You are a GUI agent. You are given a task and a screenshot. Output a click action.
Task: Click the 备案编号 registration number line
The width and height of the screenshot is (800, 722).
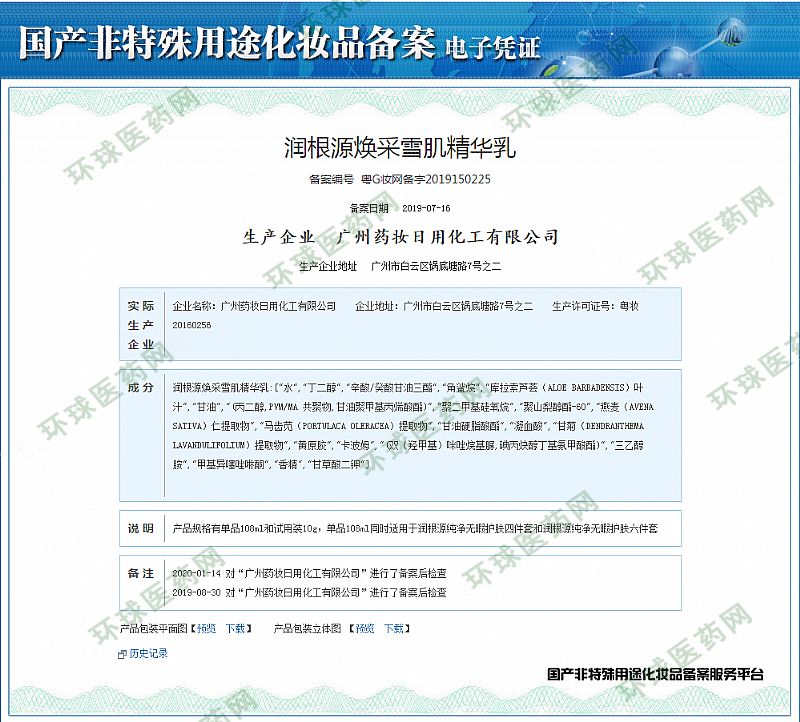[399, 180]
